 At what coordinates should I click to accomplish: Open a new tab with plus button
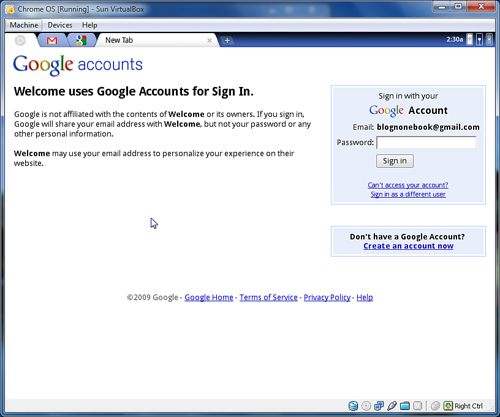[x=227, y=40]
